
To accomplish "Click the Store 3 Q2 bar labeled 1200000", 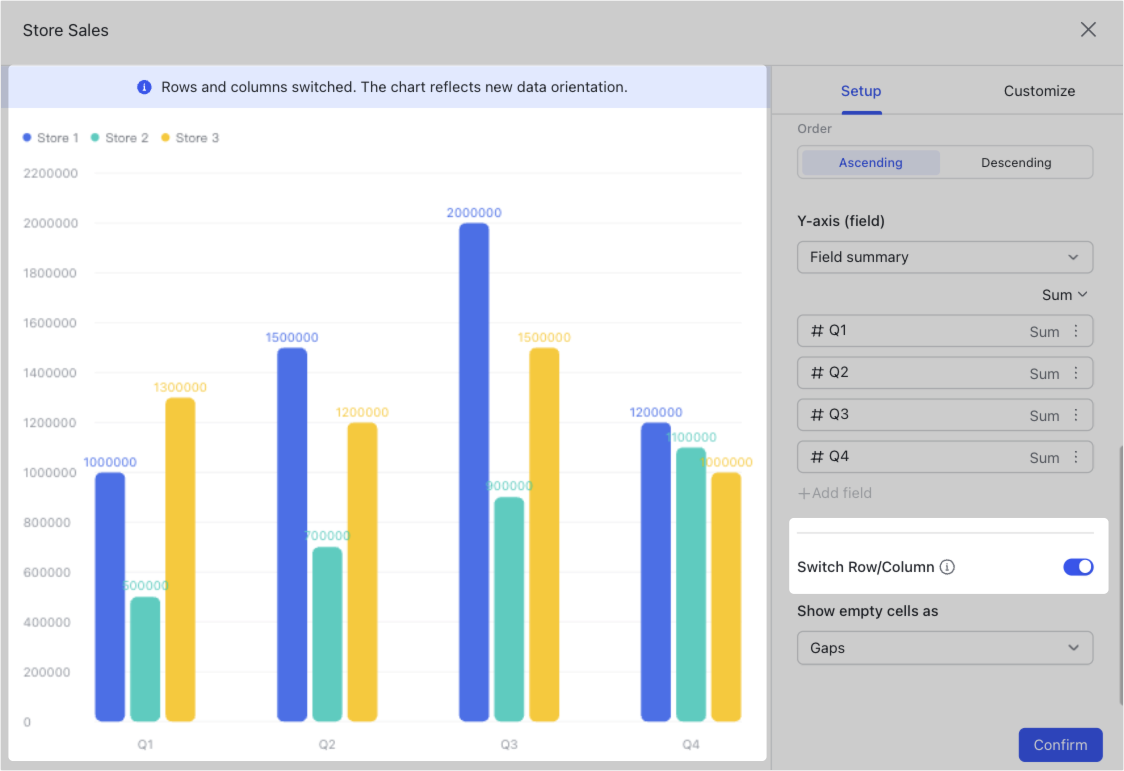I will 362,572.
